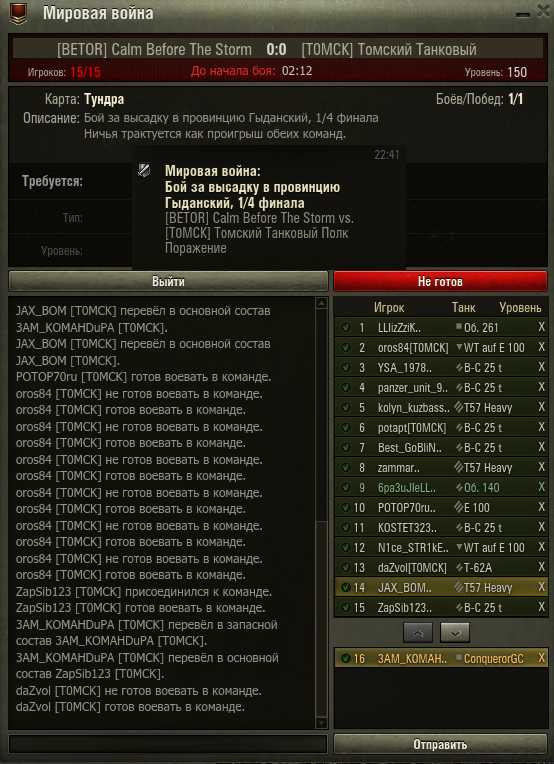Click the chat scrollbar thumb

pos(321,619)
